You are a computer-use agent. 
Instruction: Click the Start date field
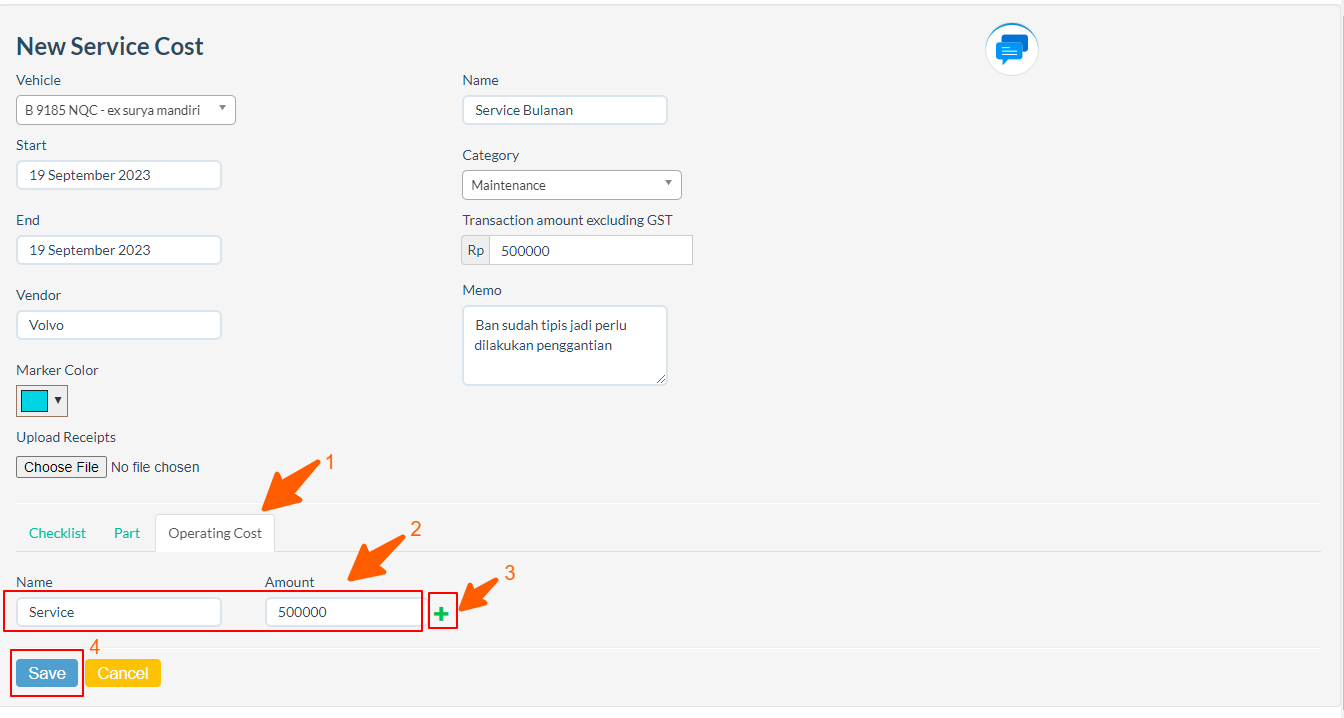coord(119,175)
